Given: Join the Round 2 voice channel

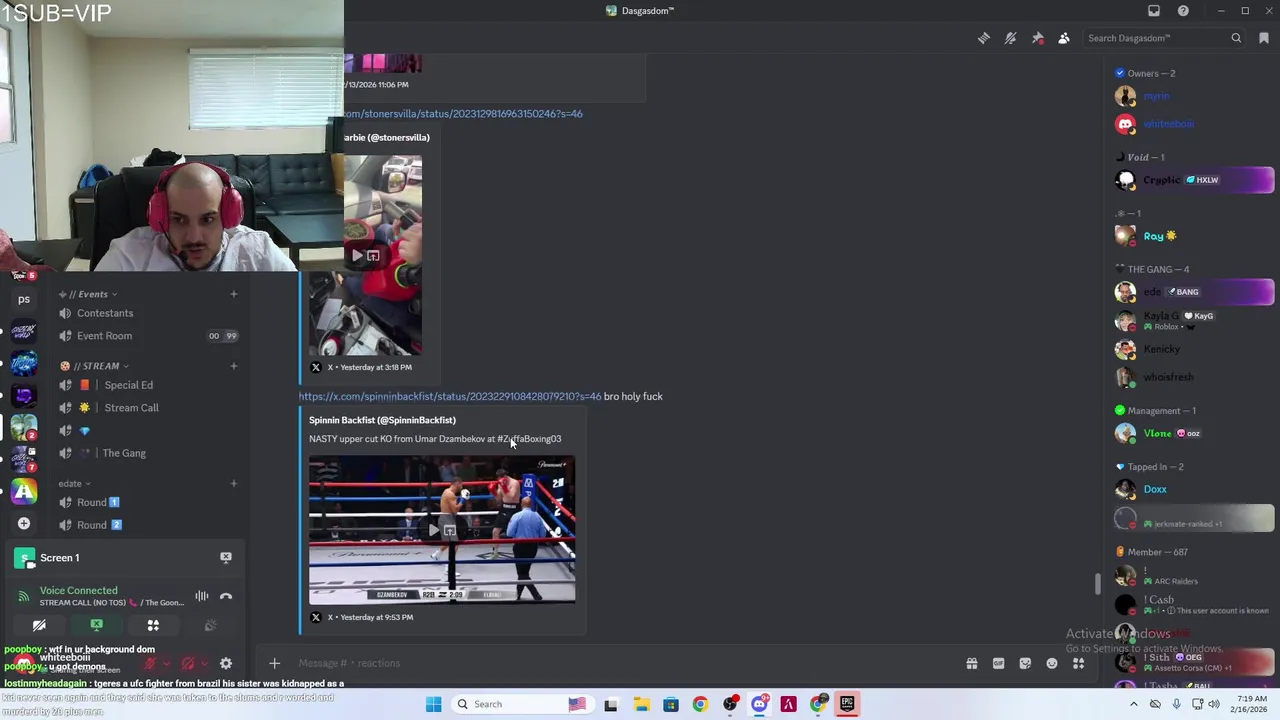Looking at the screenshot, I should point(99,525).
